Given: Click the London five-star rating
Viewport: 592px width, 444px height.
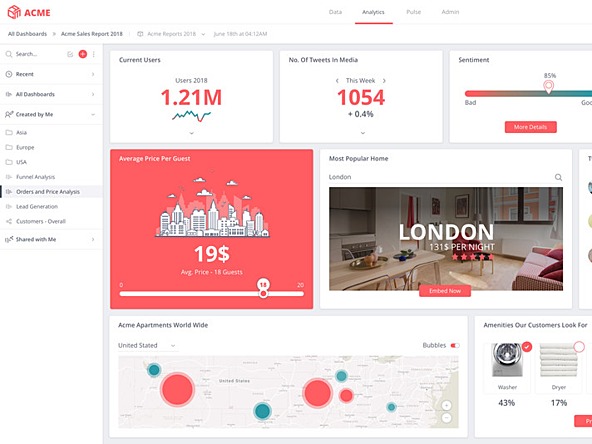Looking at the screenshot, I should pyautogui.click(x=473, y=257).
